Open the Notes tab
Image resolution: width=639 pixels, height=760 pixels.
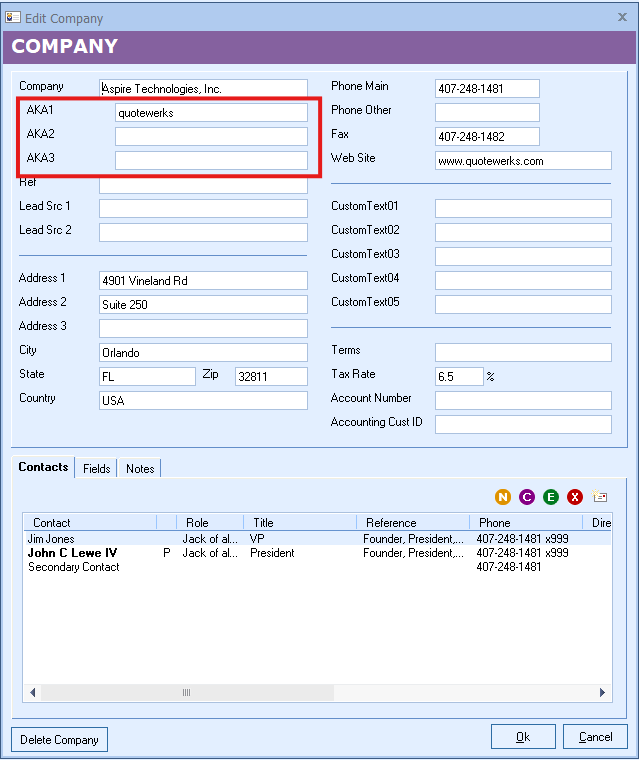[x=140, y=468]
